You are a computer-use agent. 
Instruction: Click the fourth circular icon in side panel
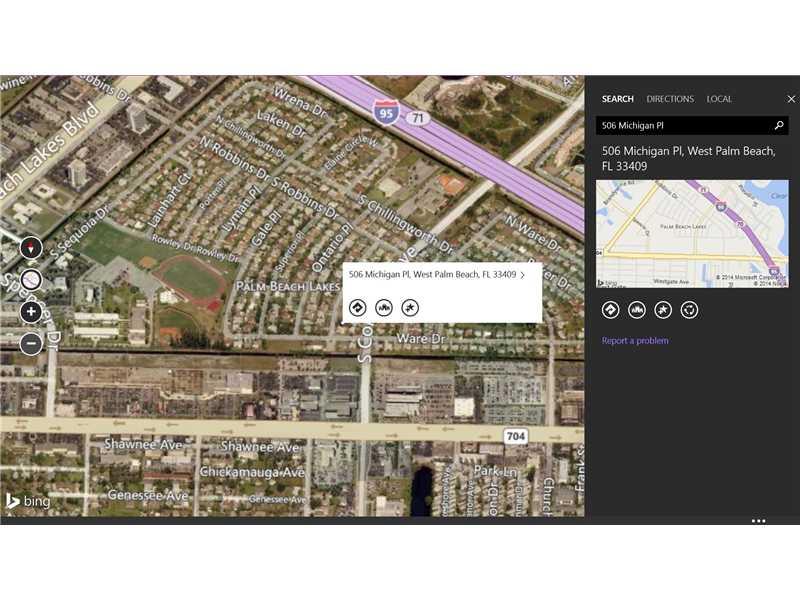[688, 310]
